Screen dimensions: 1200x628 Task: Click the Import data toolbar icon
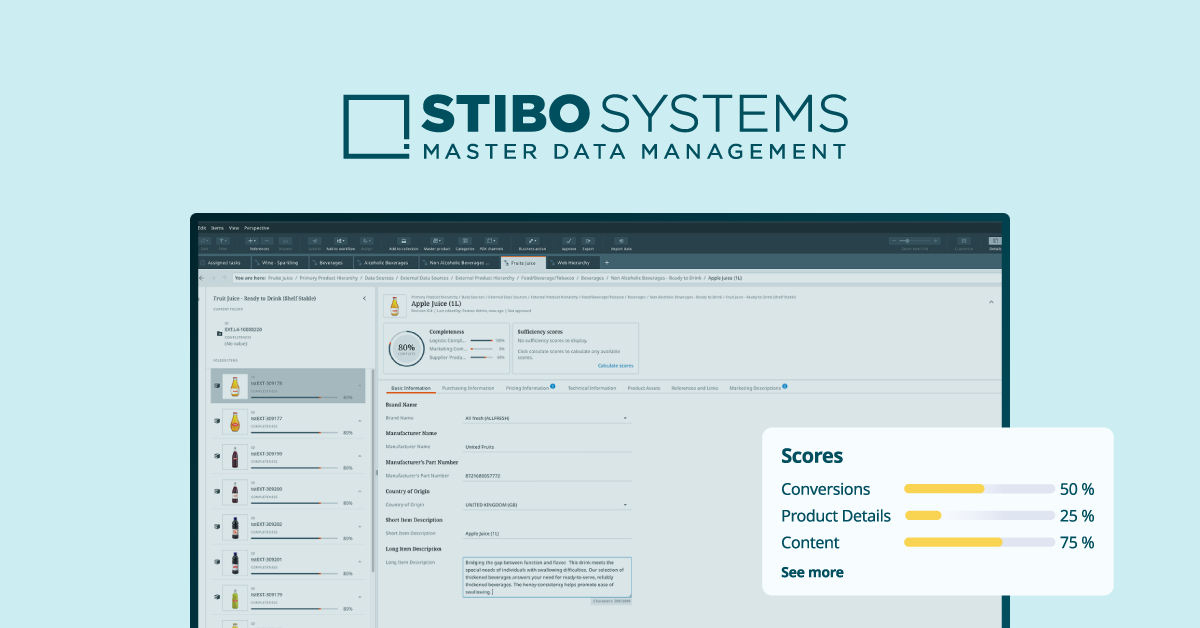621,241
